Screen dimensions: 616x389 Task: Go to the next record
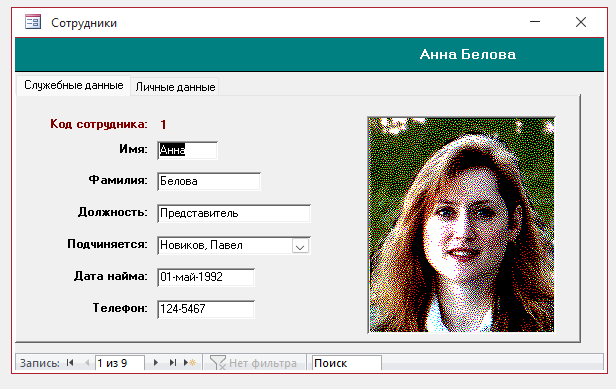[156, 363]
